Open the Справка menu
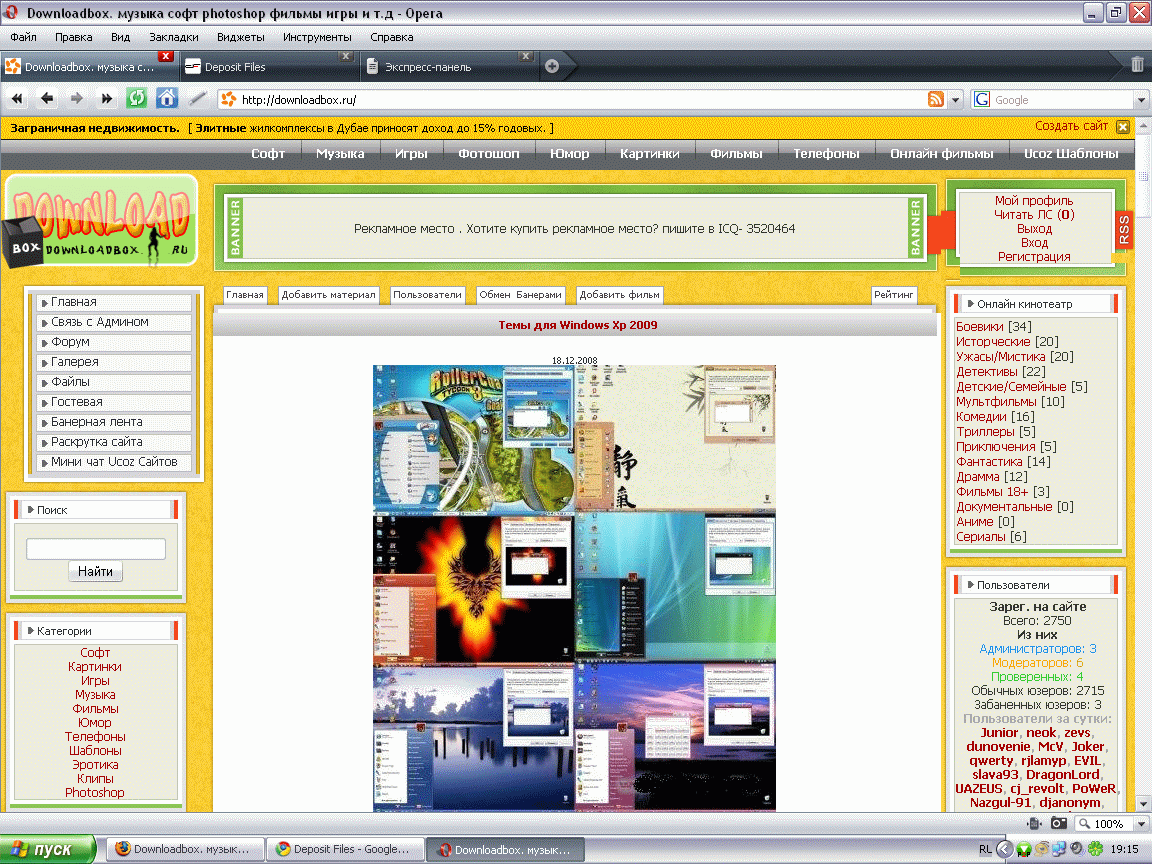The width and height of the screenshot is (1152, 864). (x=392, y=37)
